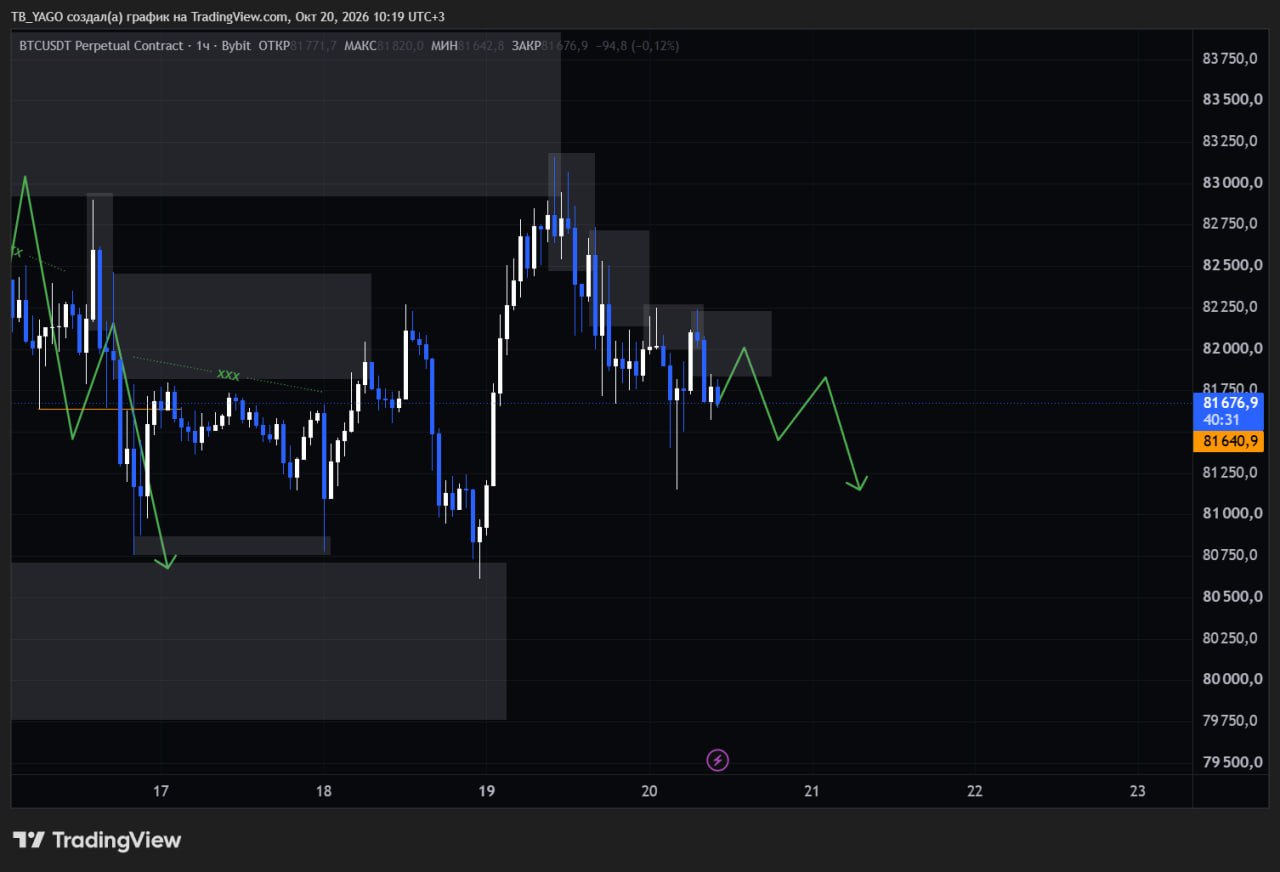Click date 23 on the time axis

click(x=1137, y=791)
